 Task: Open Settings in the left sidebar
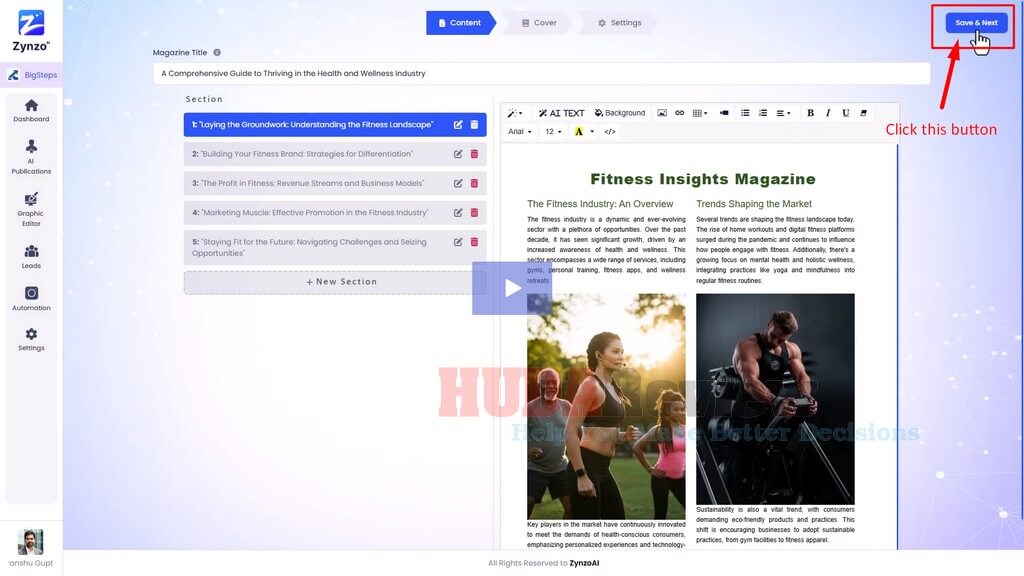[x=31, y=340]
